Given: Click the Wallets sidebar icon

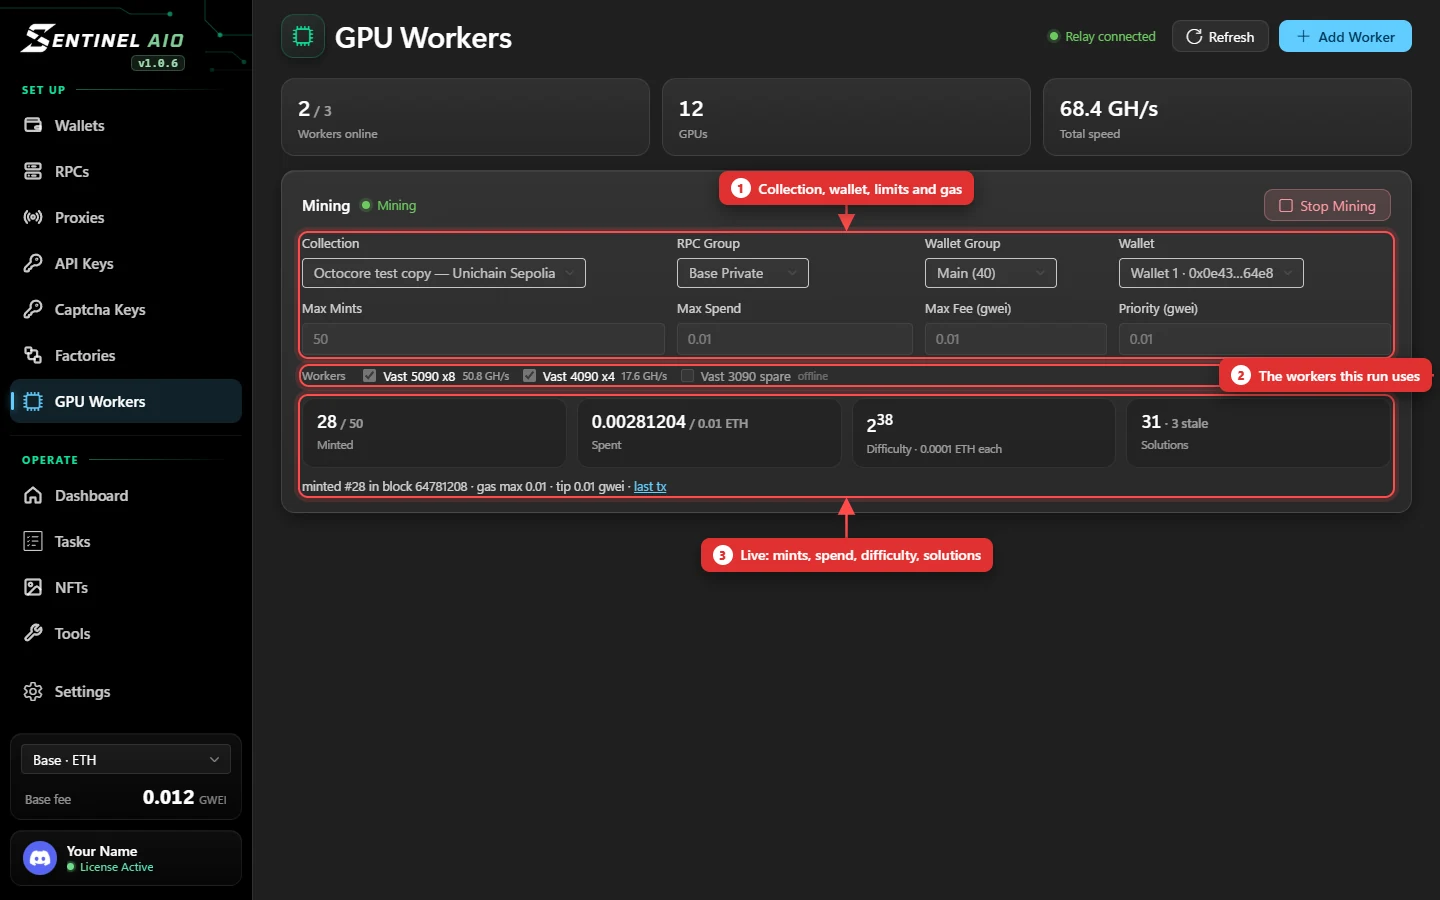Looking at the screenshot, I should click(33, 125).
